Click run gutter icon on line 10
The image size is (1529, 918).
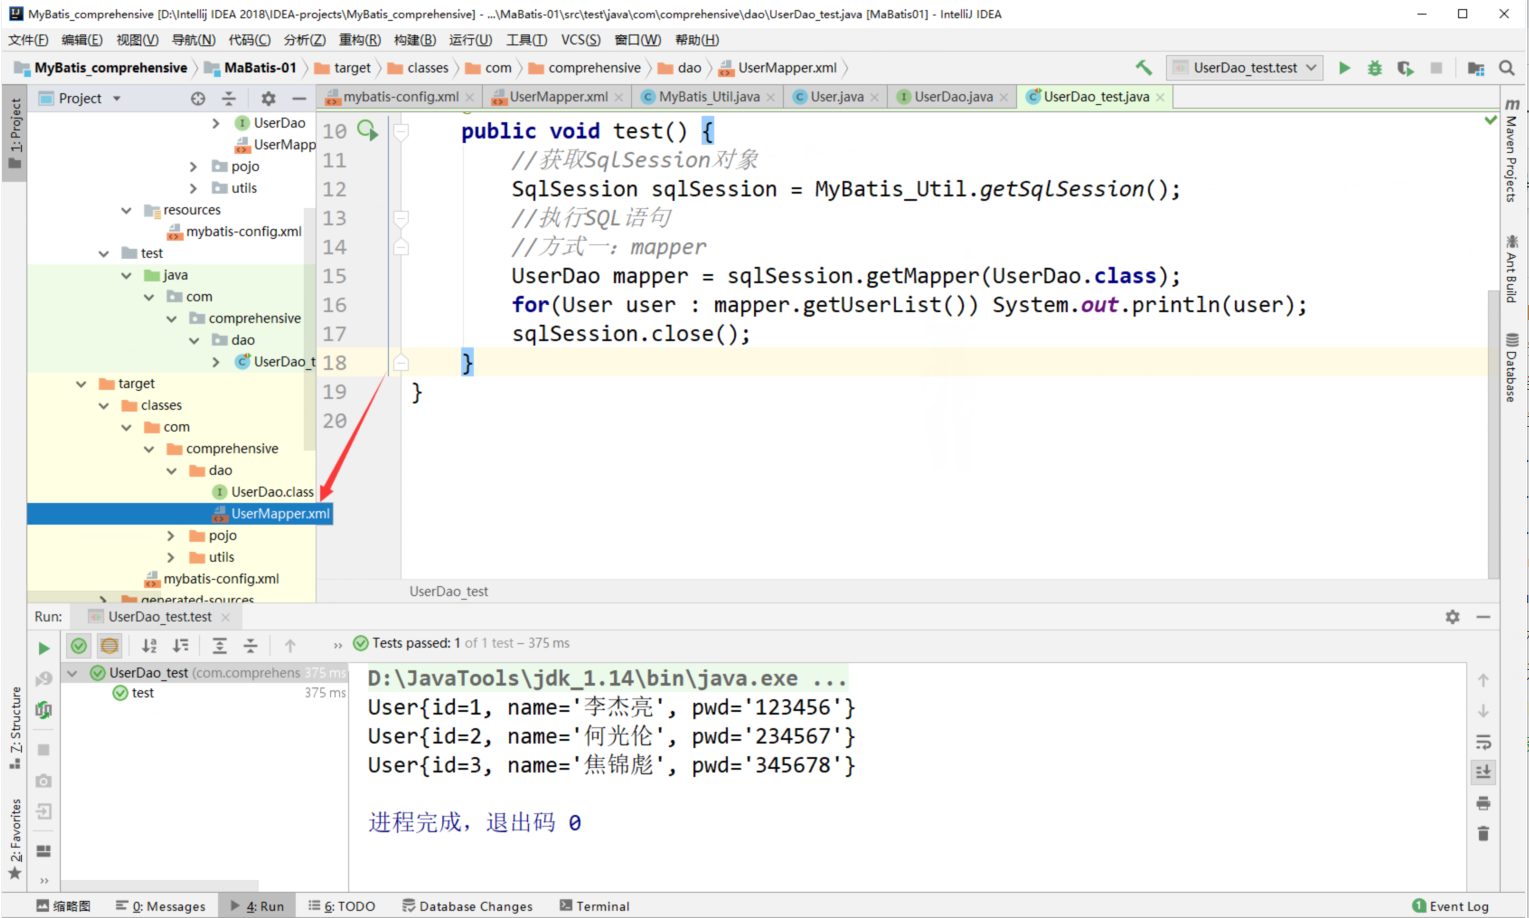pyautogui.click(x=368, y=130)
